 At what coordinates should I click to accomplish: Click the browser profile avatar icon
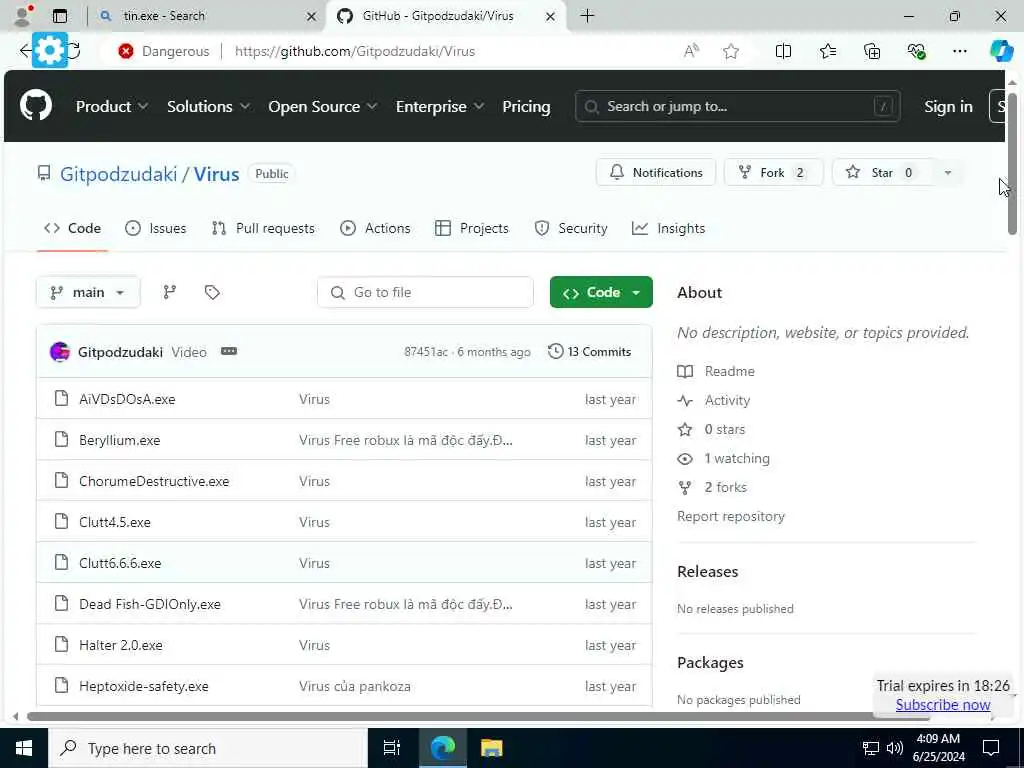(22, 16)
